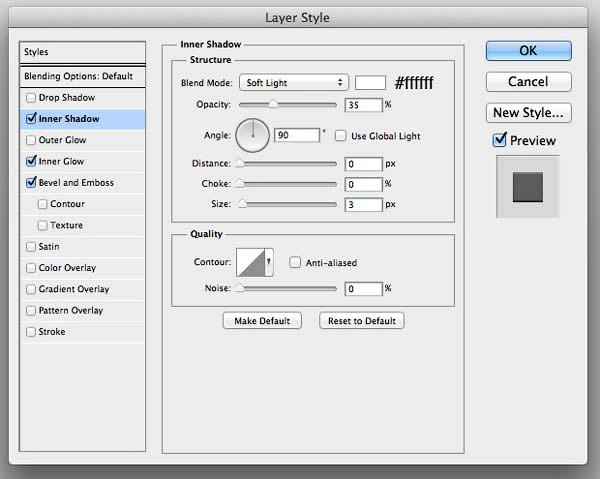600x479 pixels.
Task: Enable the Texture sub-option checkbox
Action: point(42,225)
